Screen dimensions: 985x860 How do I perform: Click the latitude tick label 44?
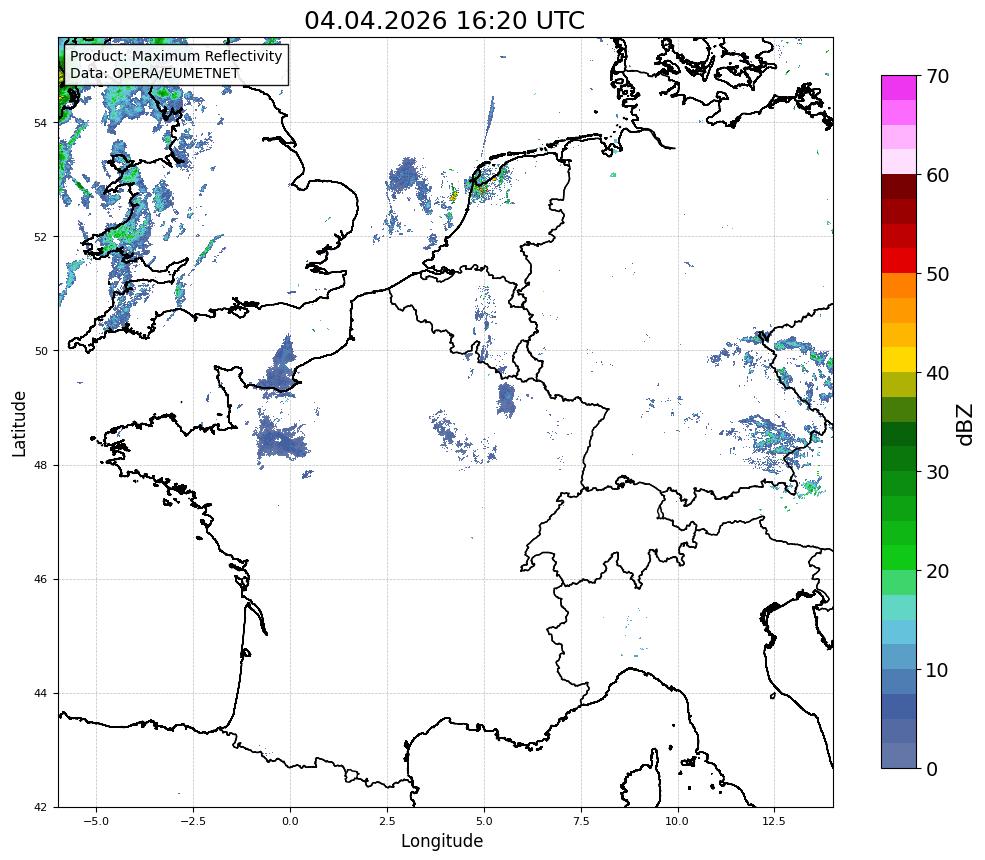[x=40, y=694]
